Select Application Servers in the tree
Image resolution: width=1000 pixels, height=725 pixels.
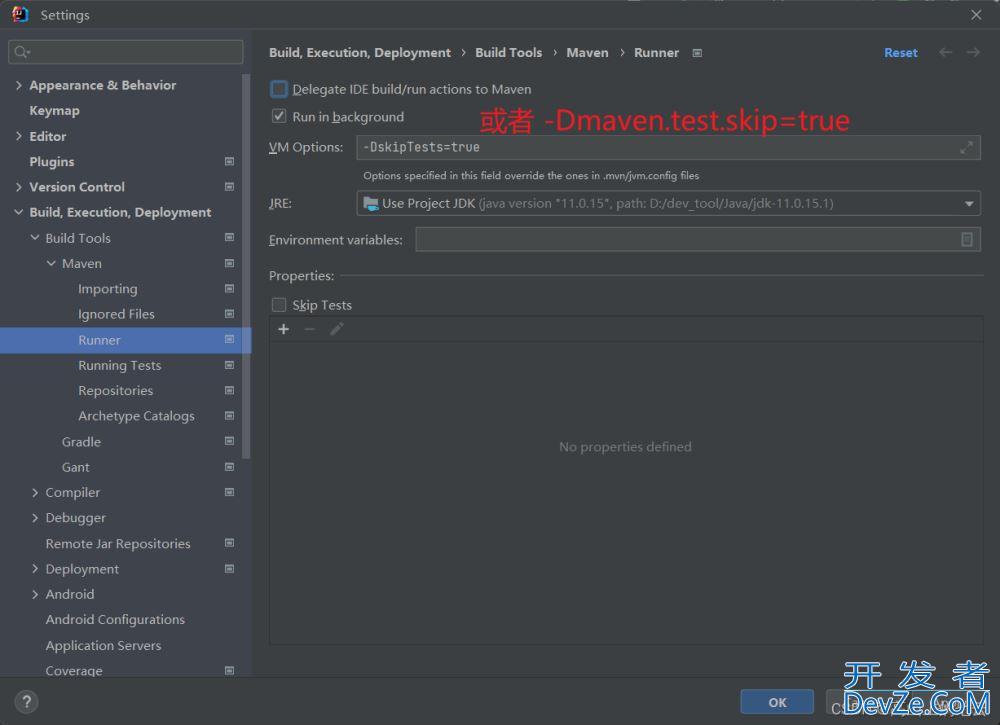point(103,645)
